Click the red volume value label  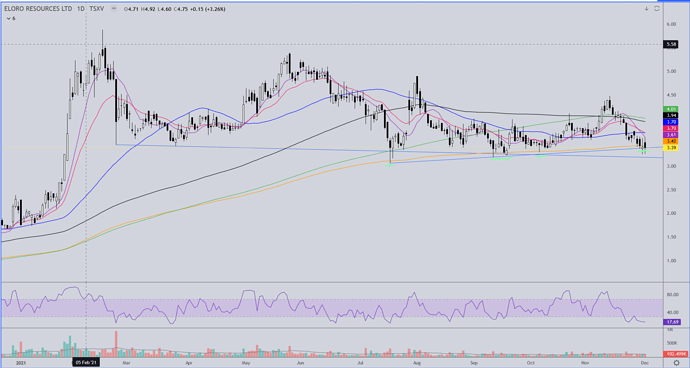click(676, 354)
